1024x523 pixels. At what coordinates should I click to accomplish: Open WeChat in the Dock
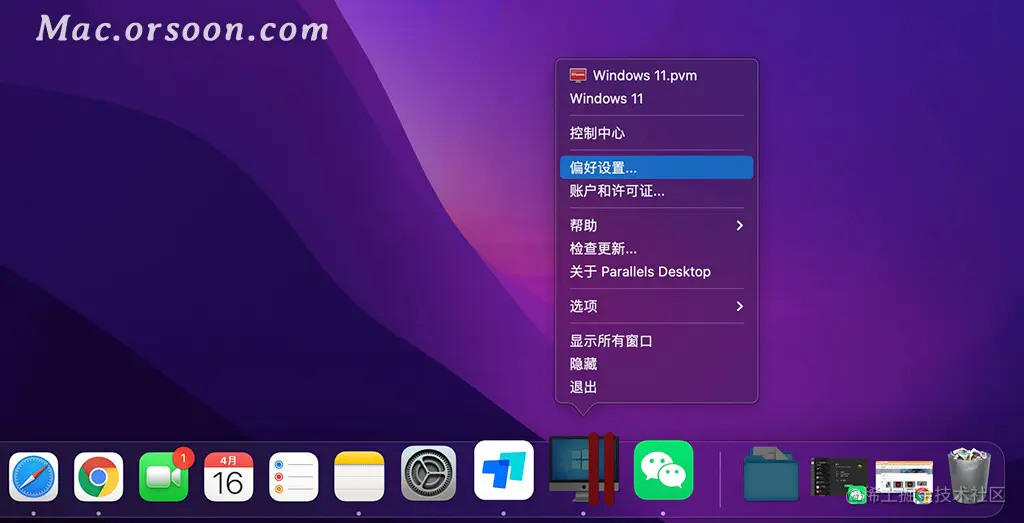point(664,470)
